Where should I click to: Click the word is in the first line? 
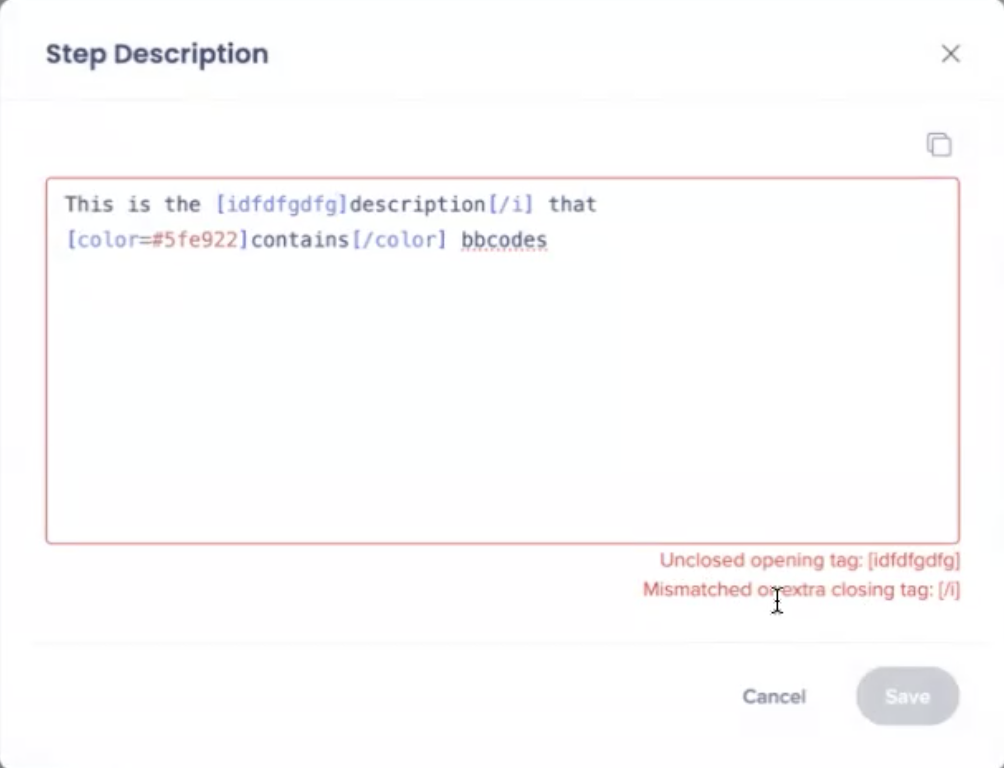click(138, 205)
